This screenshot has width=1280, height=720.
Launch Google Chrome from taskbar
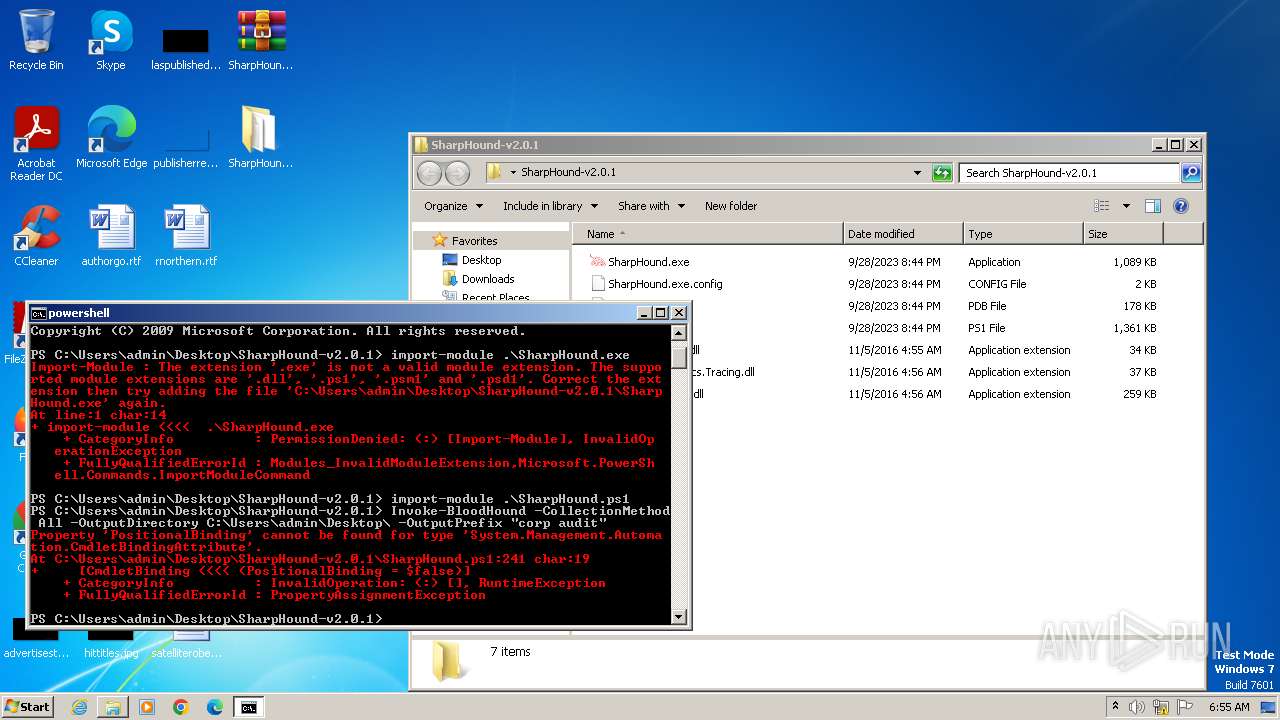tap(181, 707)
